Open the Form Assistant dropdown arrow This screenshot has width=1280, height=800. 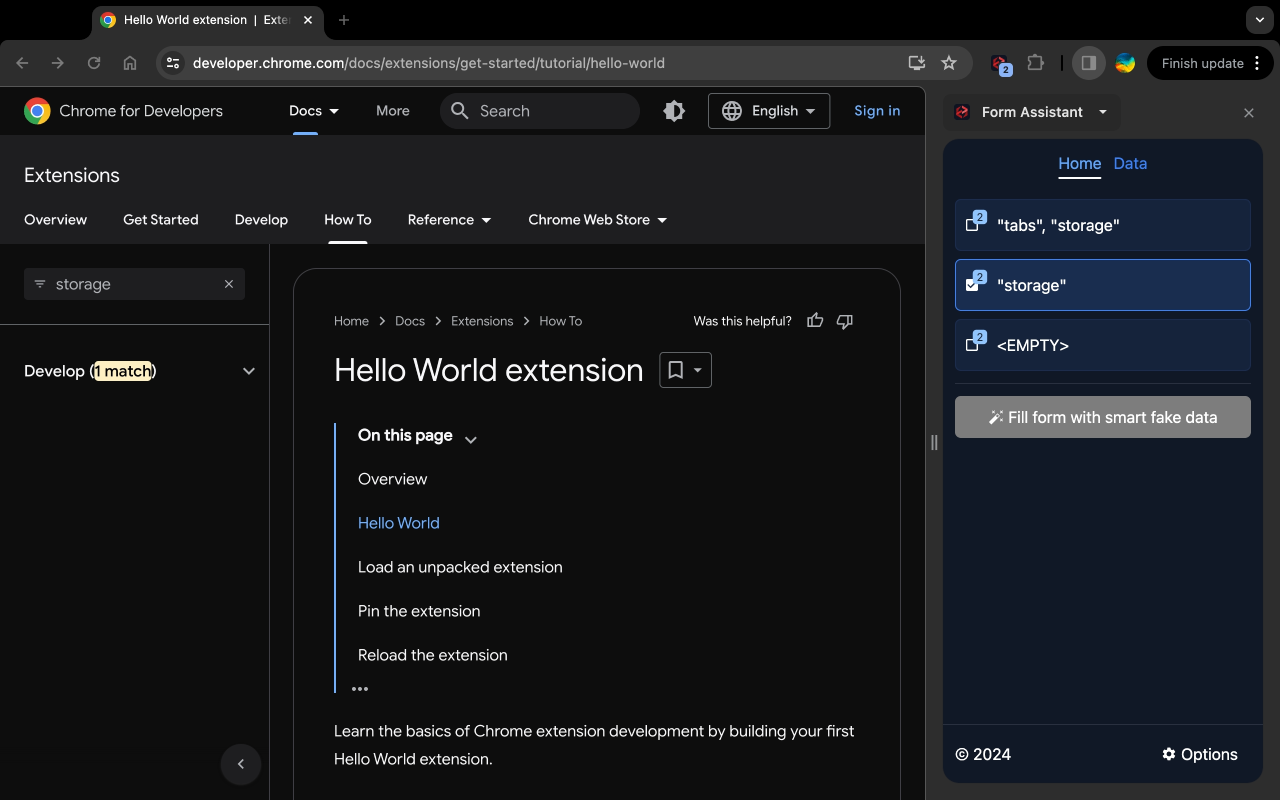(1102, 112)
